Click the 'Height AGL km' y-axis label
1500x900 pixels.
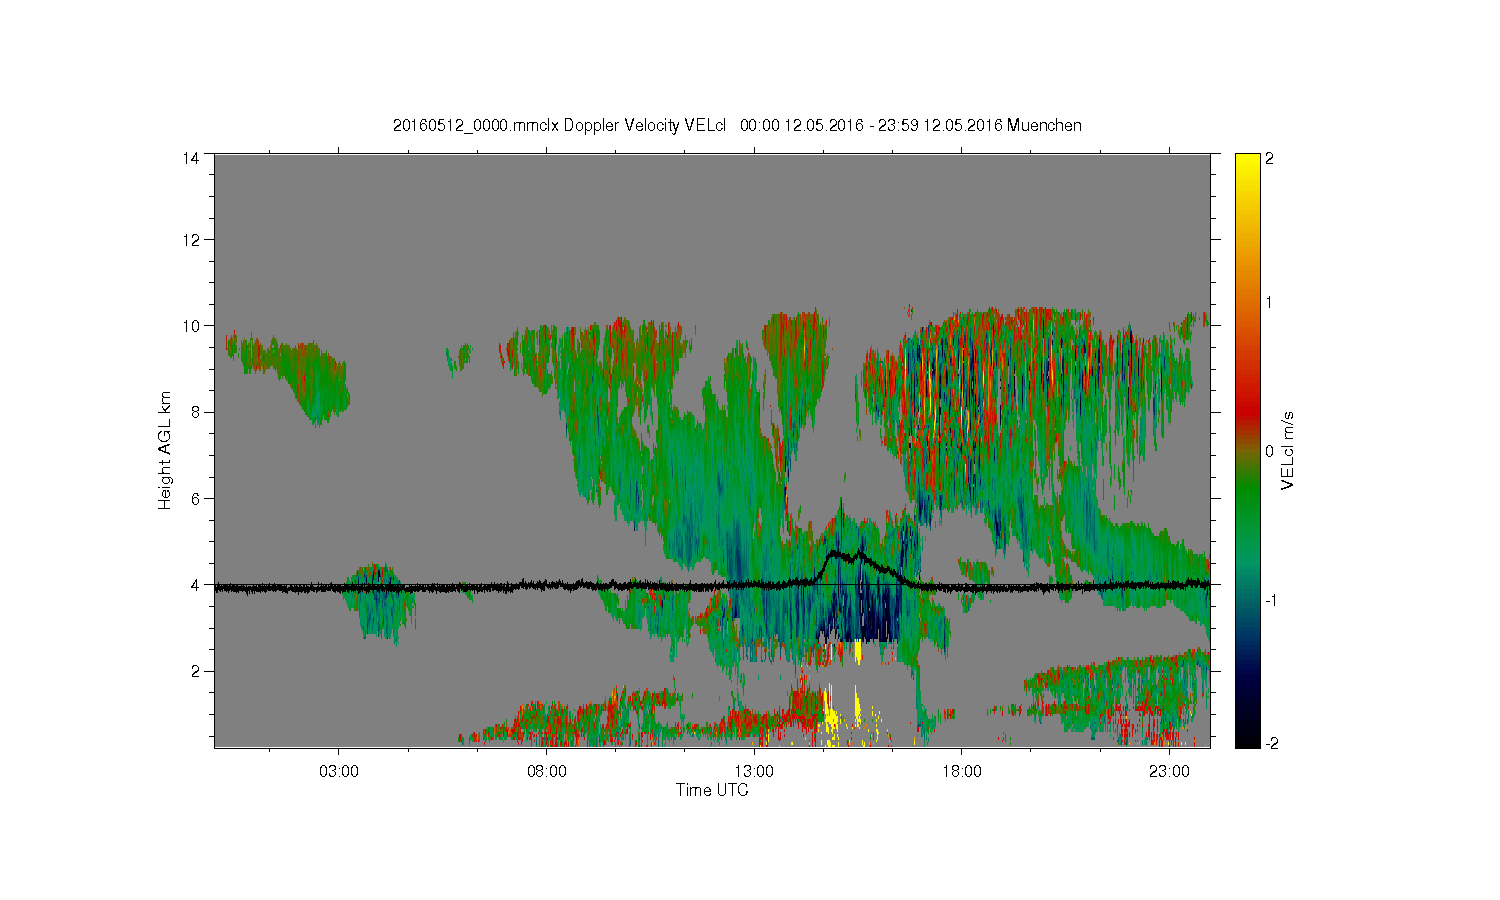[x=165, y=450]
